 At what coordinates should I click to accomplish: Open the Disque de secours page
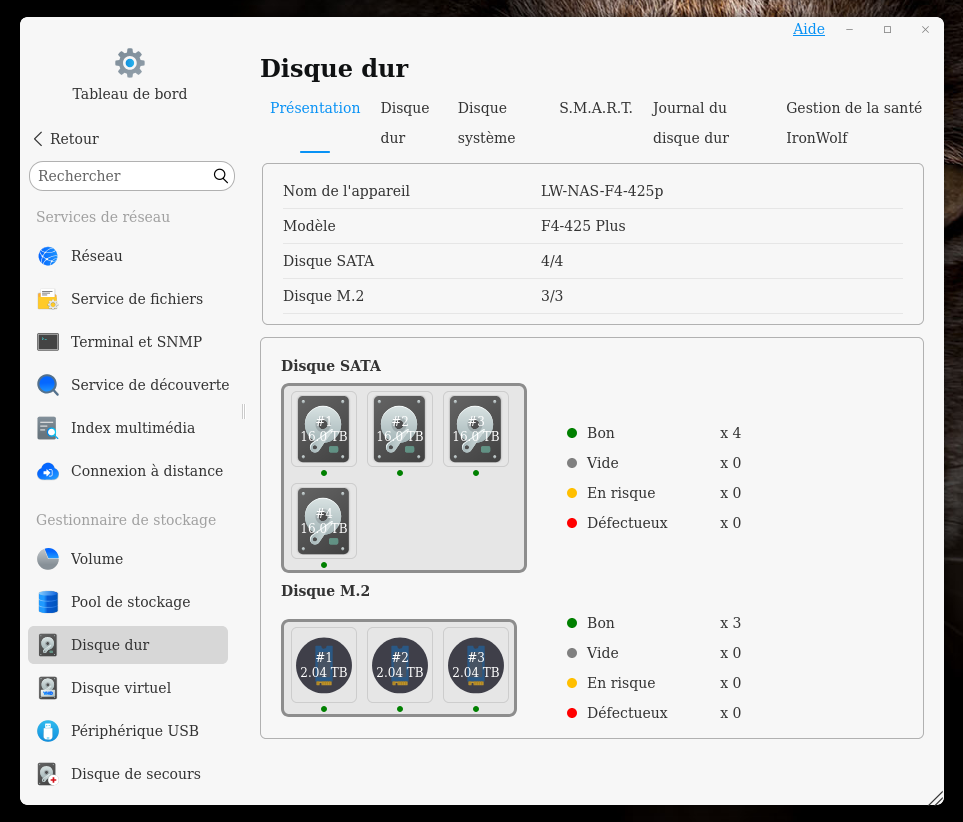click(135, 774)
